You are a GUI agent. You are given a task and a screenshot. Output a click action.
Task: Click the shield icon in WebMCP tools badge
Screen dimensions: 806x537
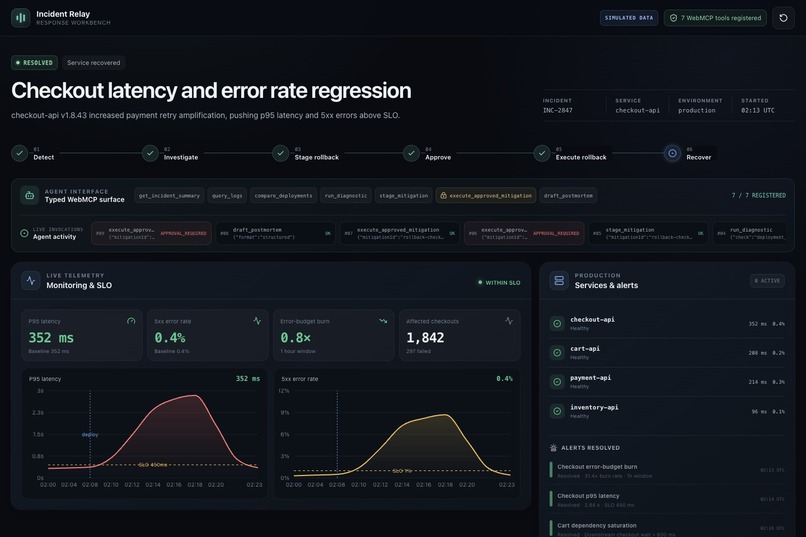(x=673, y=18)
